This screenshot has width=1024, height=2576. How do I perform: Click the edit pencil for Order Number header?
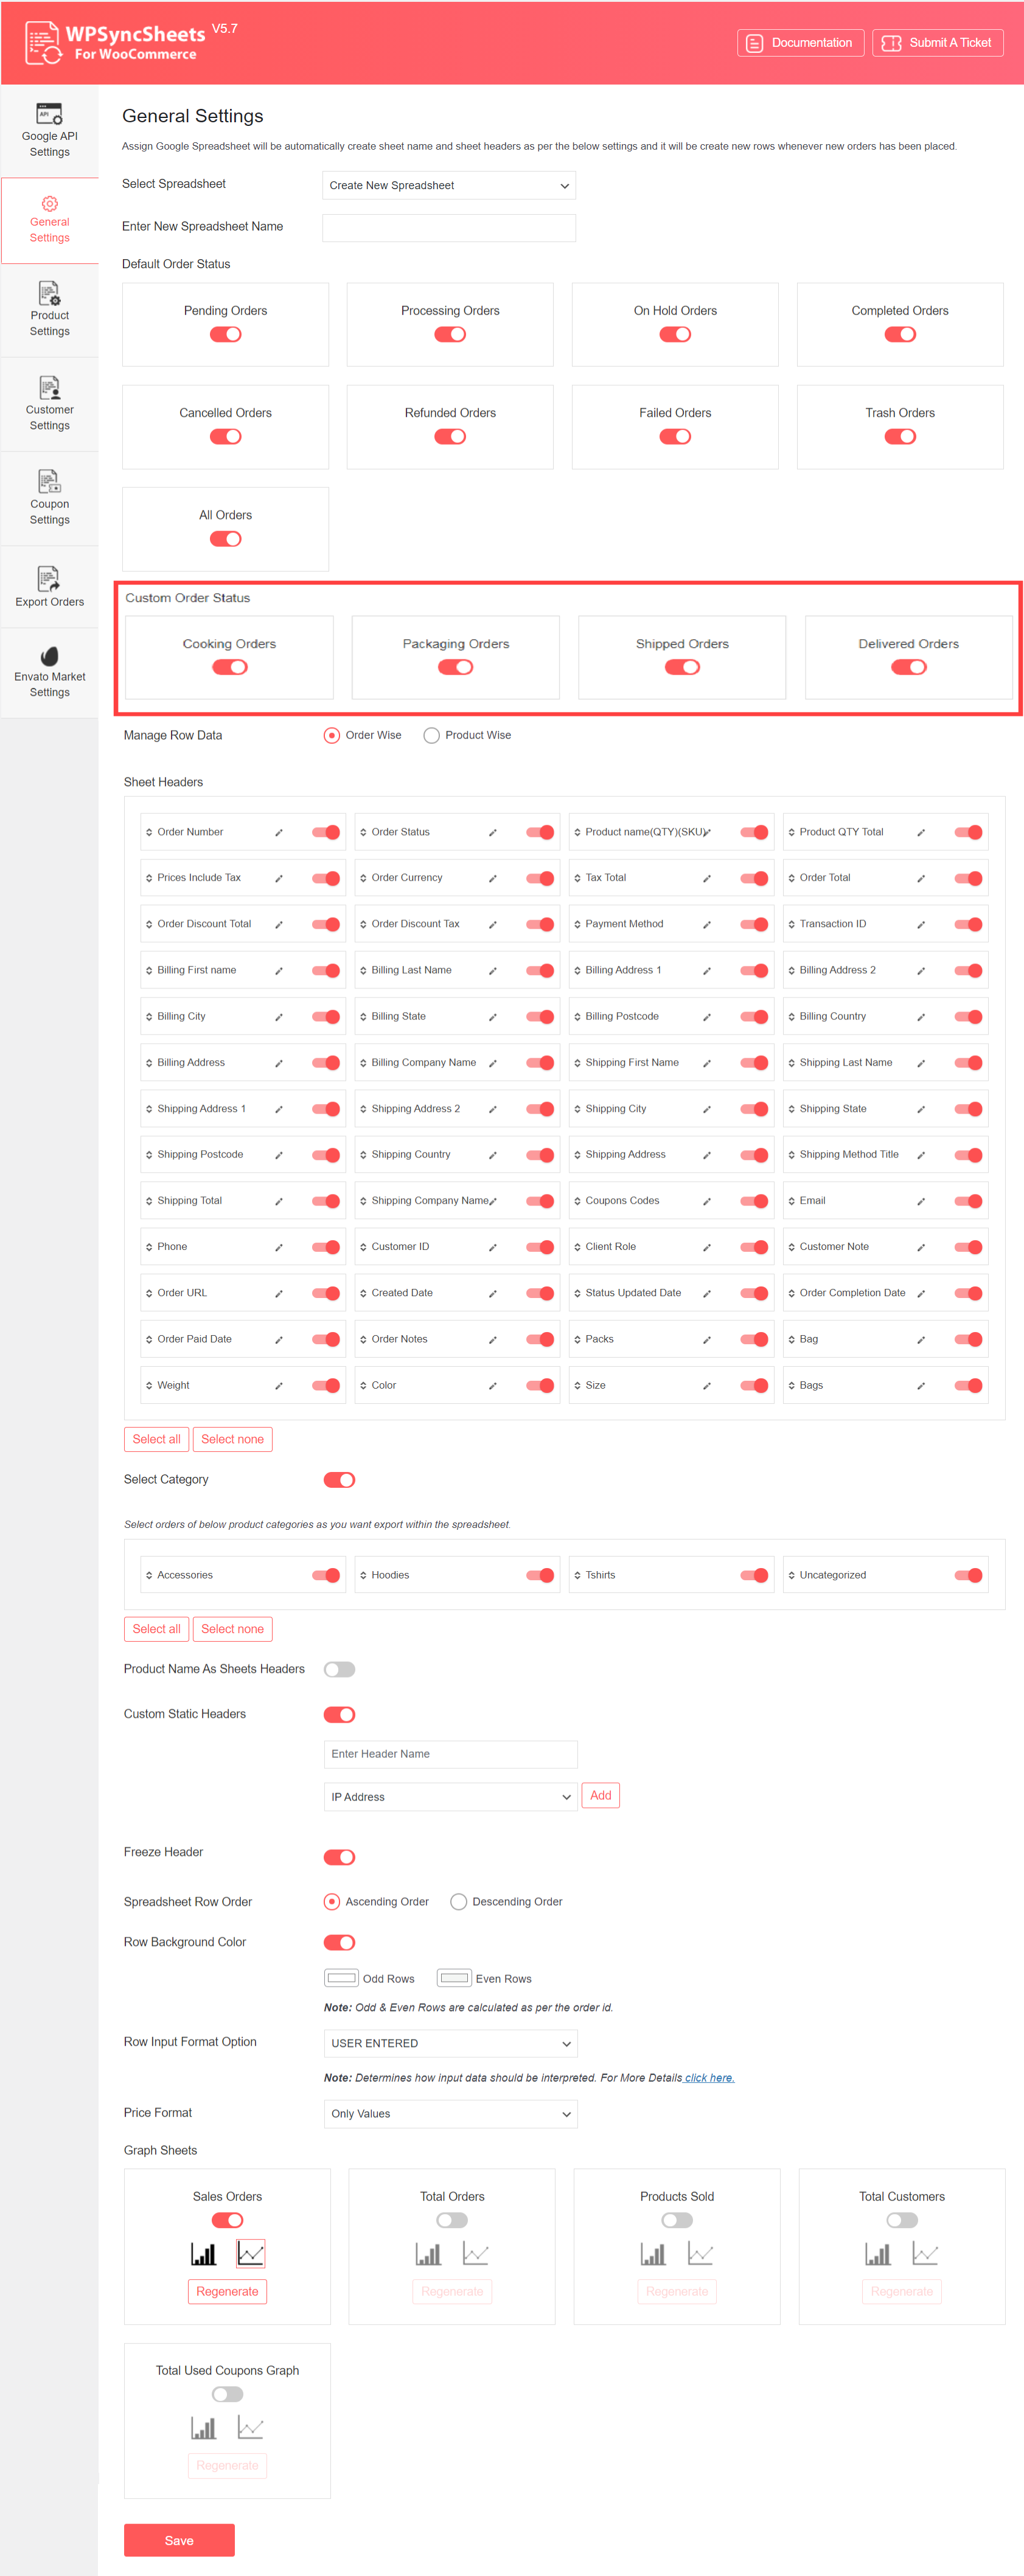[279, 832]
